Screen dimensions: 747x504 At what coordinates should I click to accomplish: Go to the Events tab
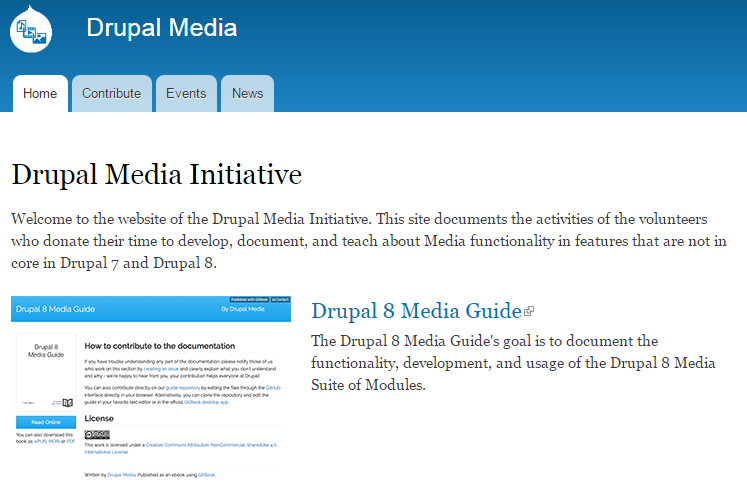click(x=186, y=93)
